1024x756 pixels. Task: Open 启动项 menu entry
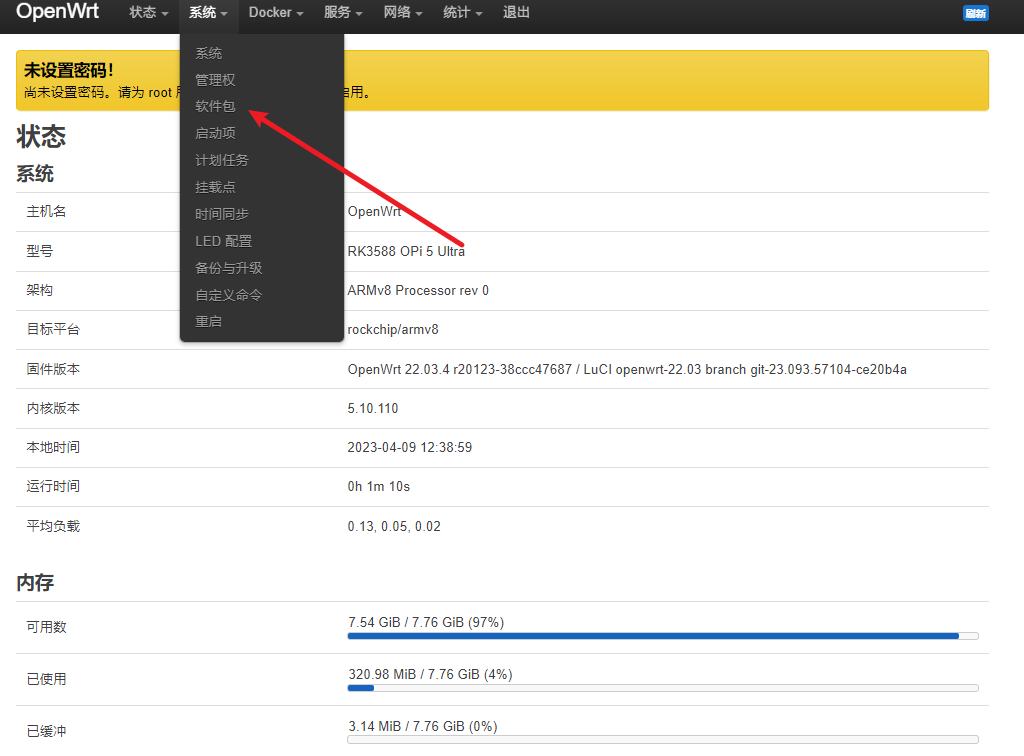click(x=215, y=133)
